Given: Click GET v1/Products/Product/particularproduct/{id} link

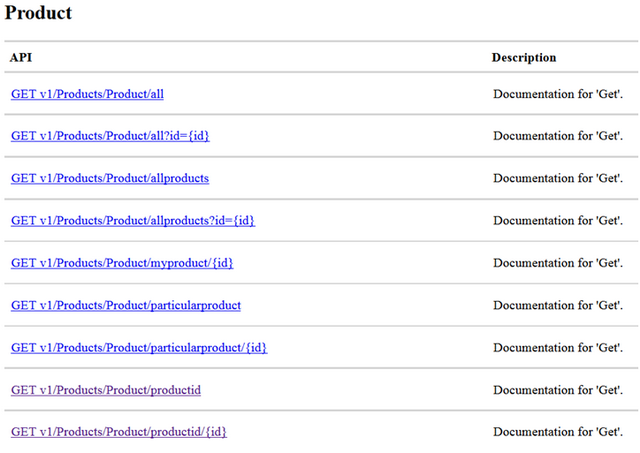Looking at the screenshot, I should click(x=139, y=348).
